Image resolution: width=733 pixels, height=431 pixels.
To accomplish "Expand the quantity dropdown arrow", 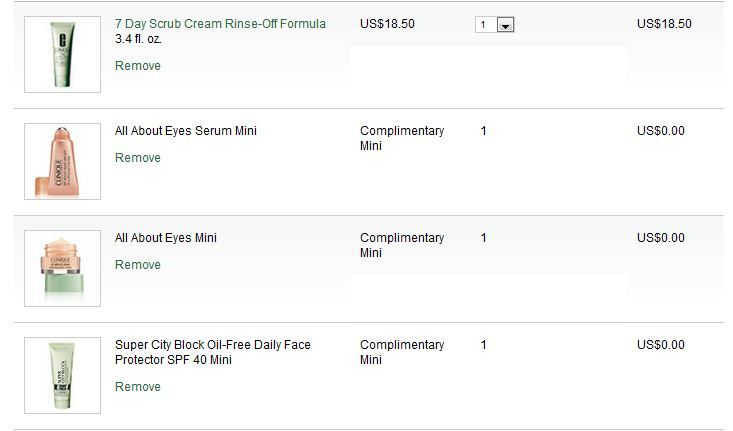I will (x=505, y=25).
